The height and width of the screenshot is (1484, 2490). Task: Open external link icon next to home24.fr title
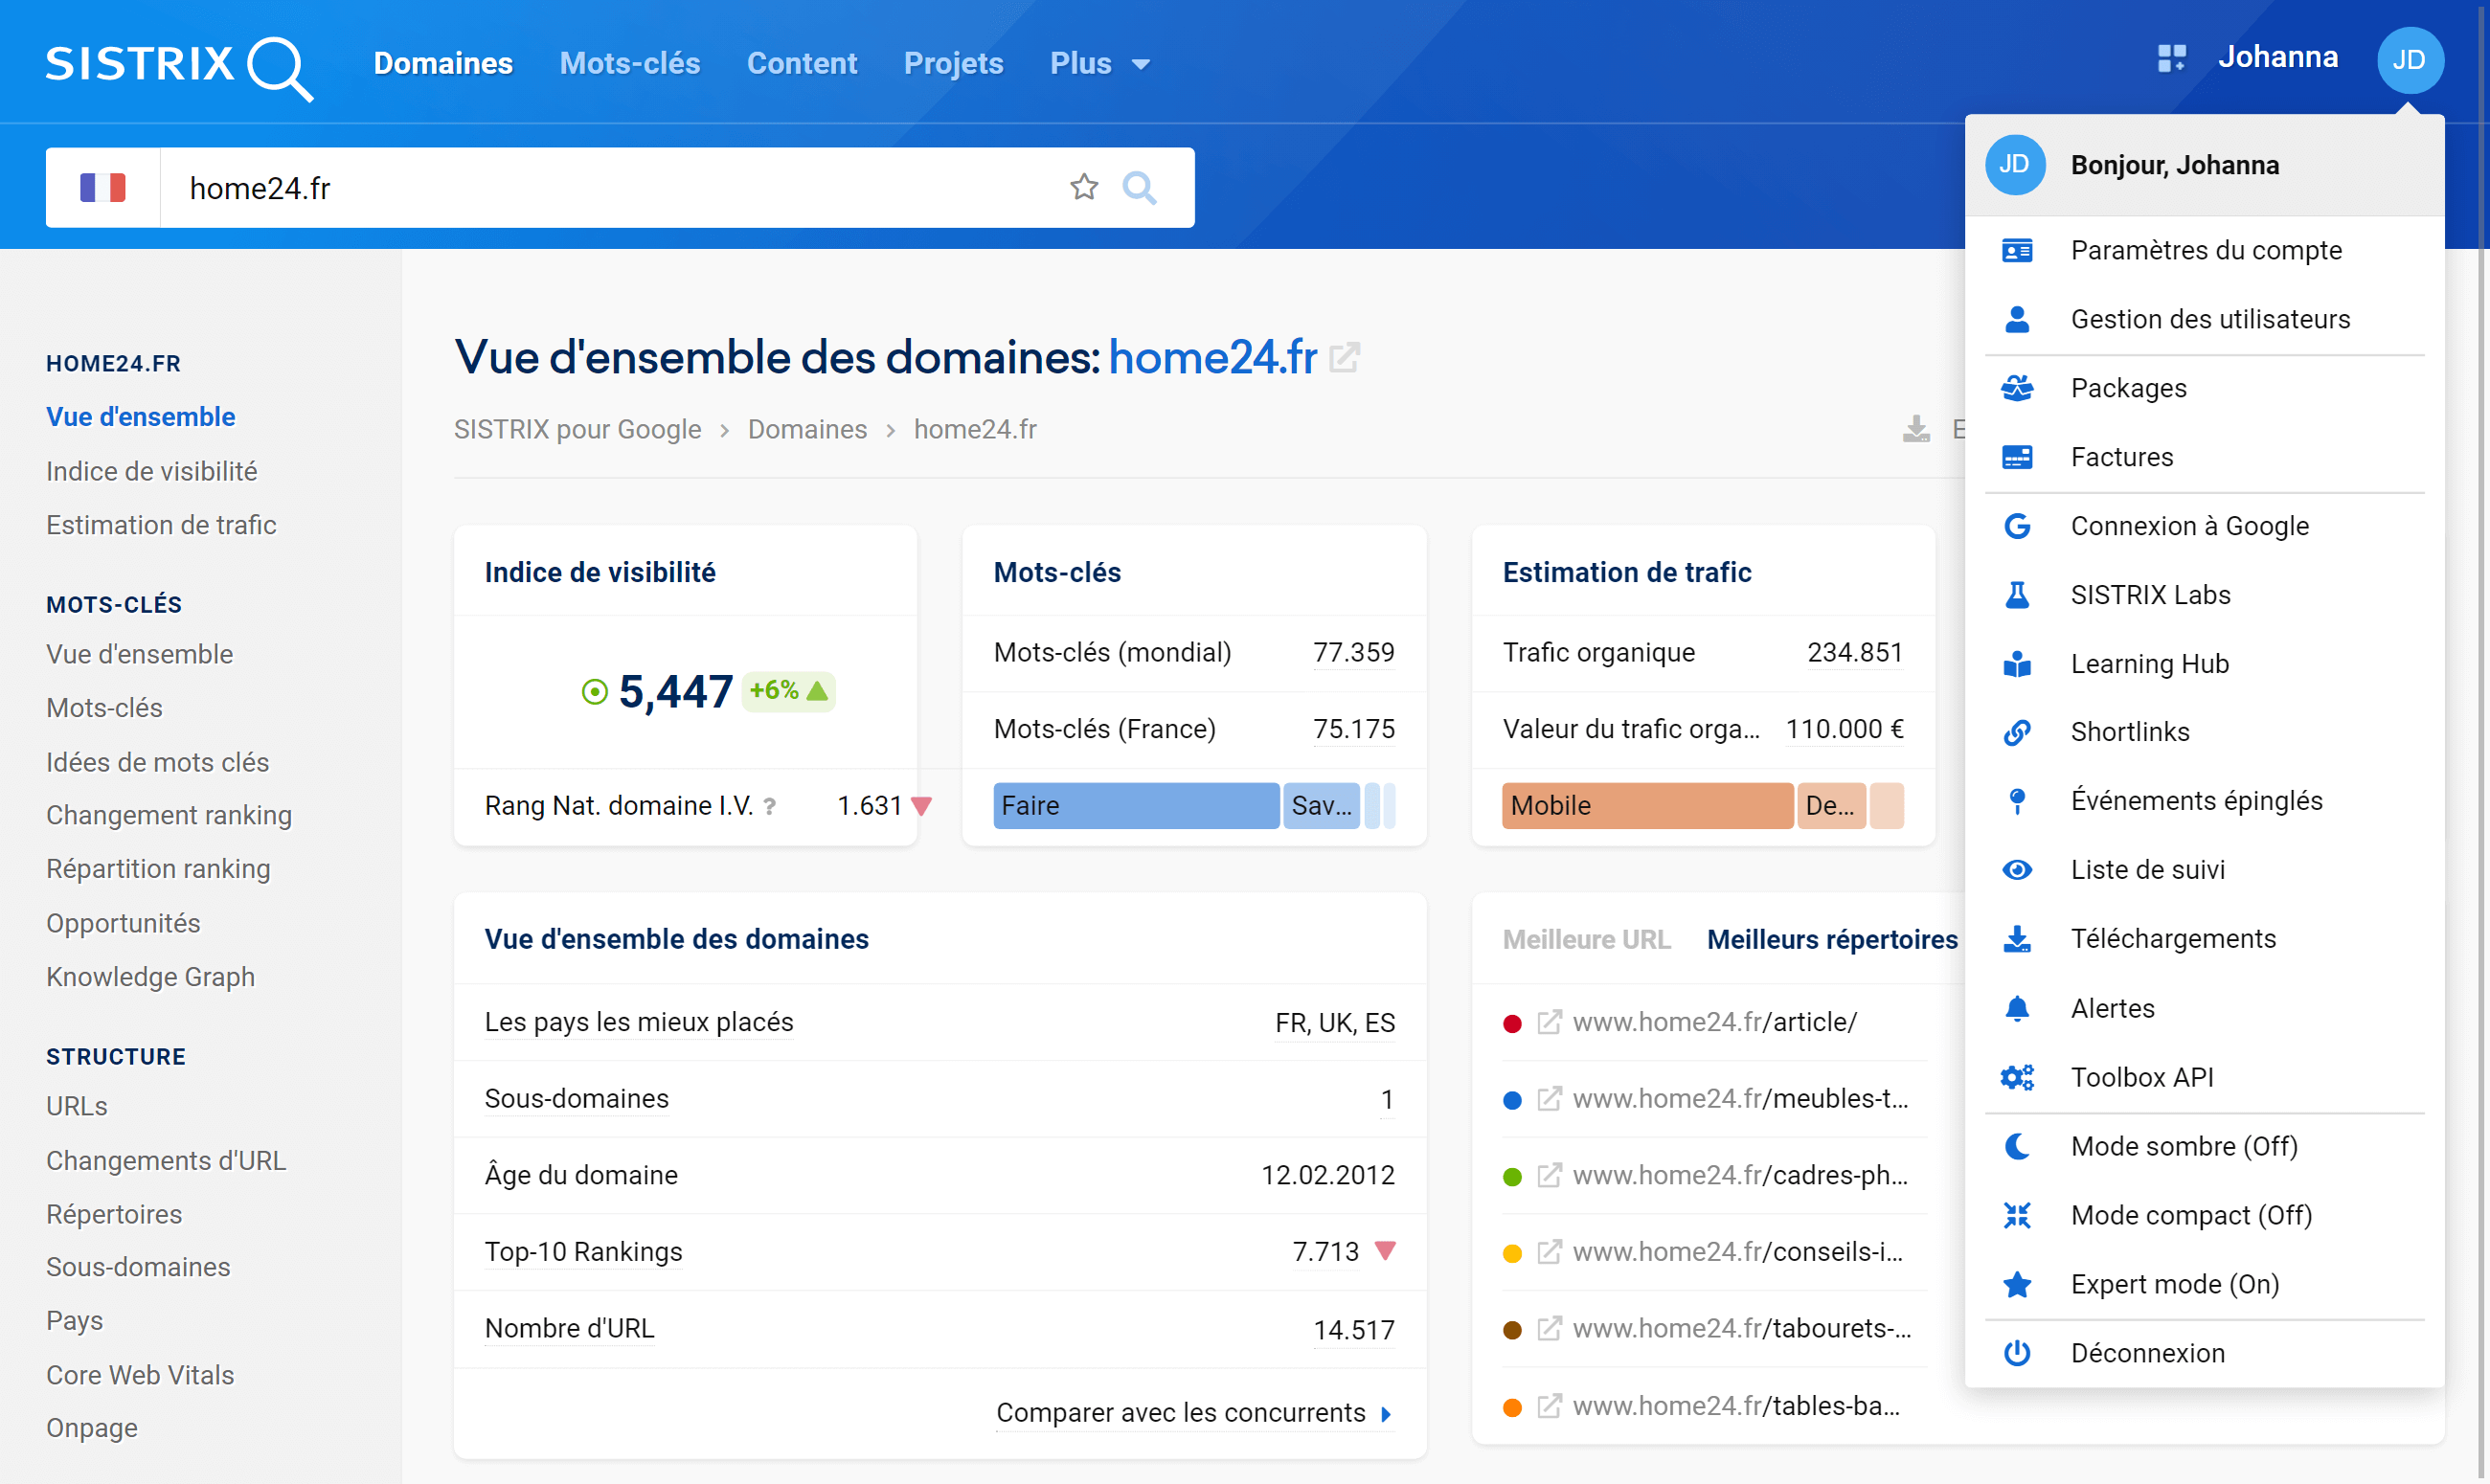(x=1345, y=357)
